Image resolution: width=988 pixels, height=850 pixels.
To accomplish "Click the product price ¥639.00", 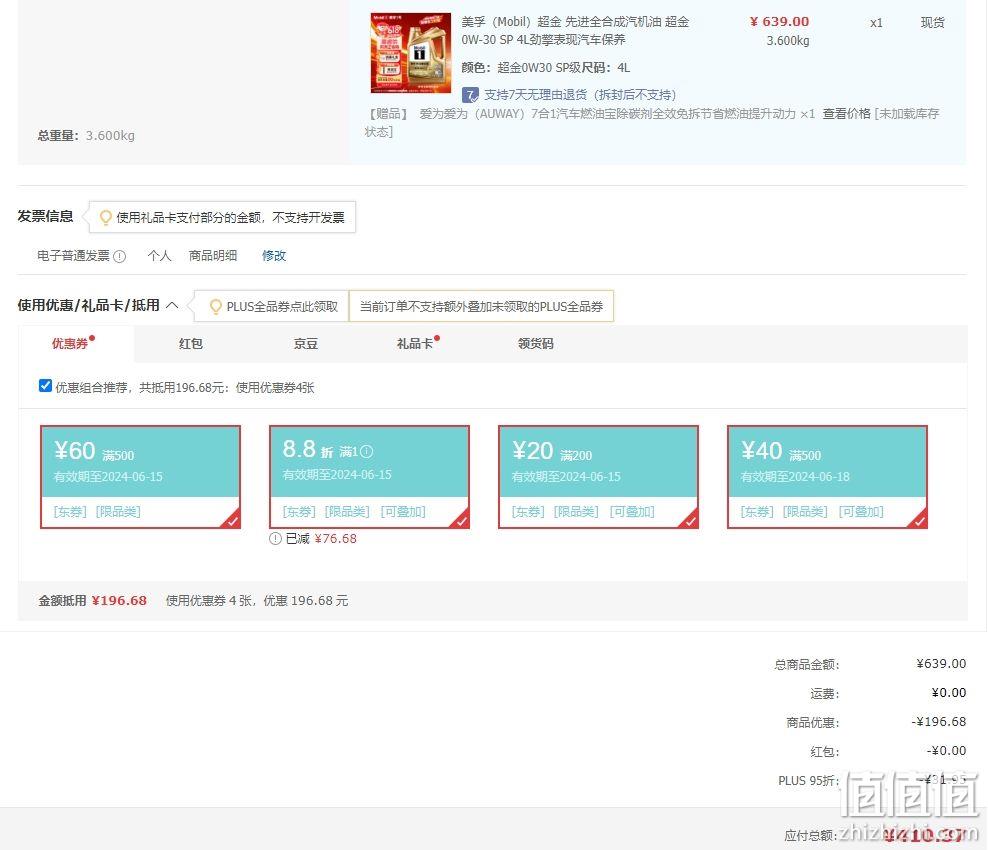I will pyautogui.click(x=779, y=21).
